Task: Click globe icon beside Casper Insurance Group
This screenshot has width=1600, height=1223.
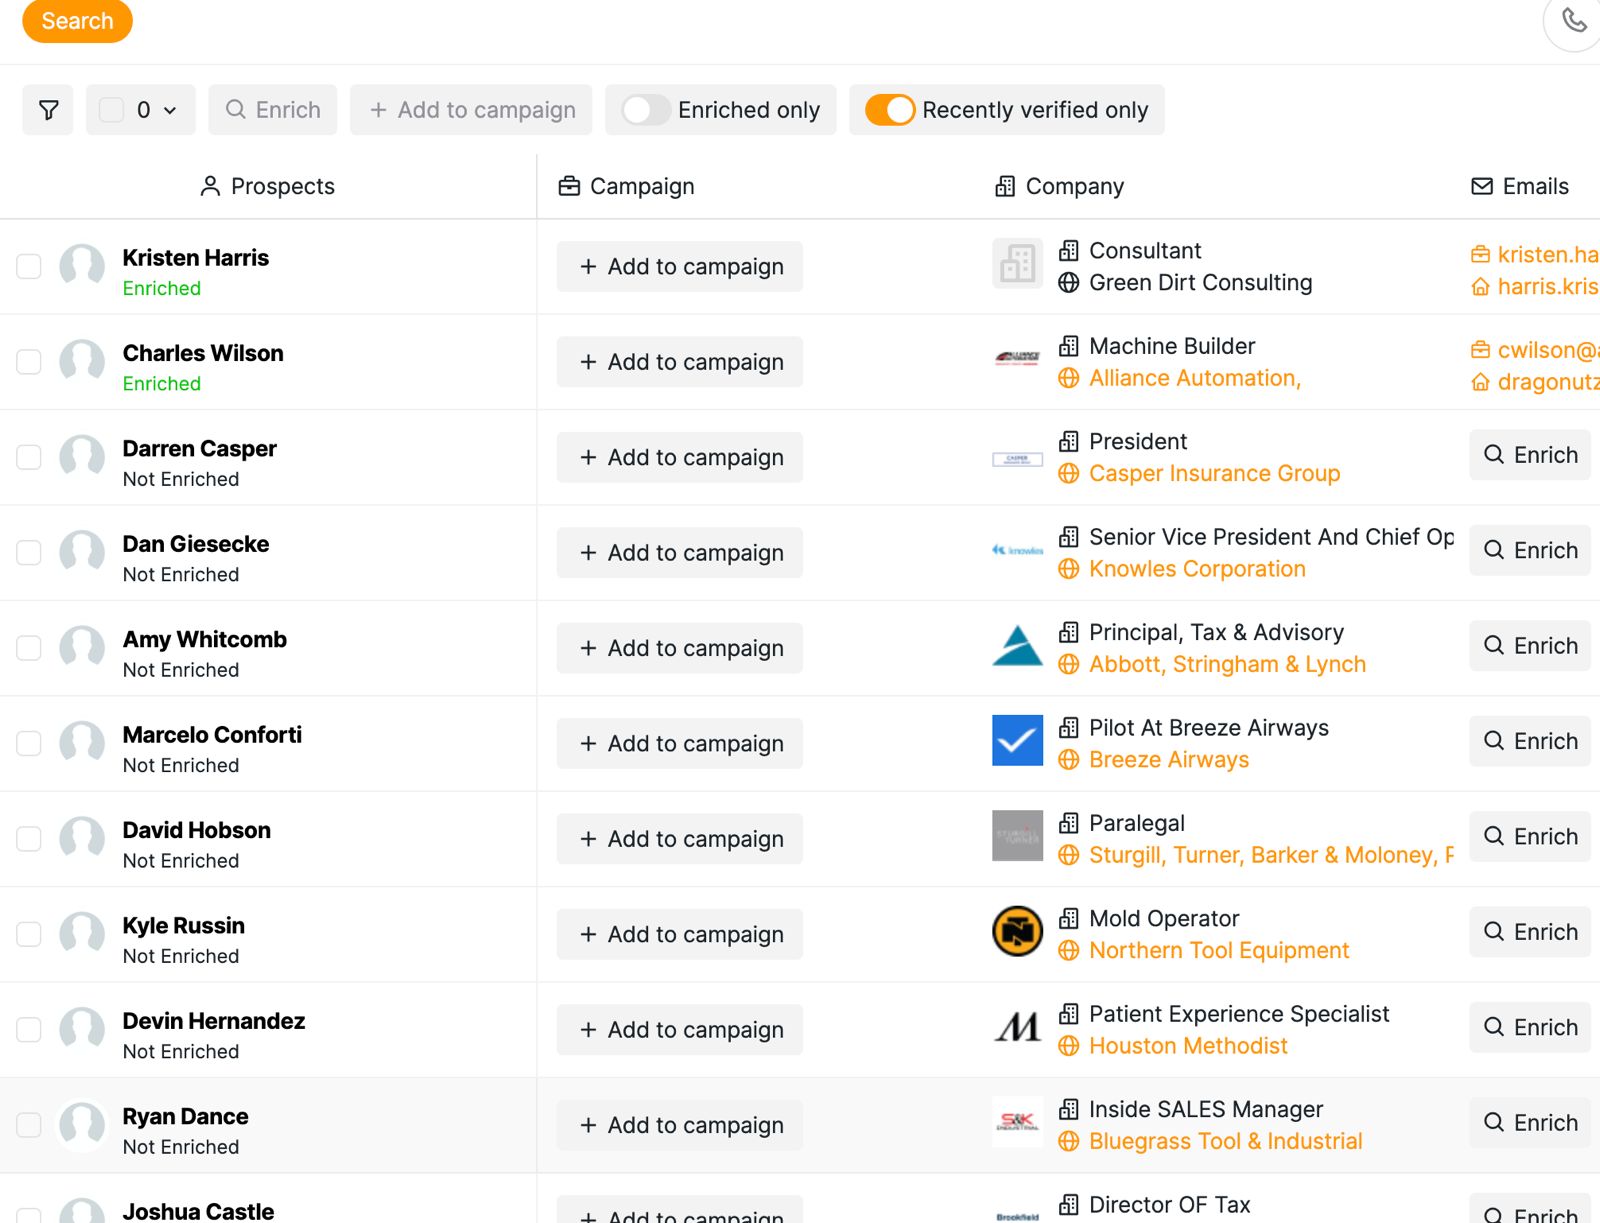Action: pyautogui.click(x=1069, y=474)
